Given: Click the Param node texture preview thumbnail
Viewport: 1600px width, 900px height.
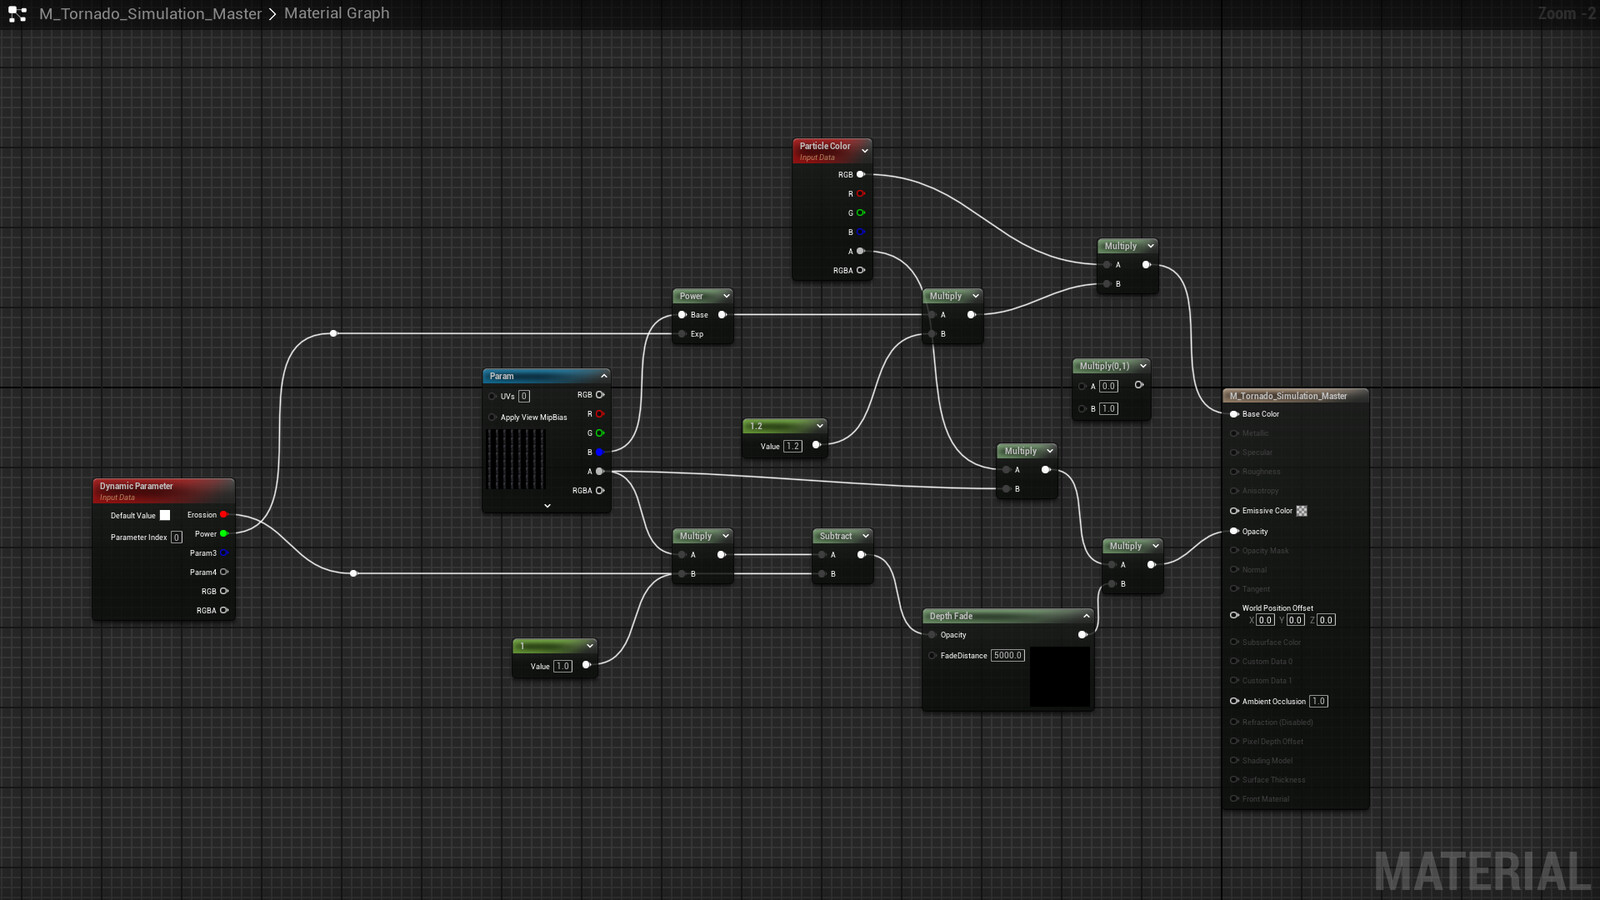Looking at the screenshot, I should click(x=516, y=459).
